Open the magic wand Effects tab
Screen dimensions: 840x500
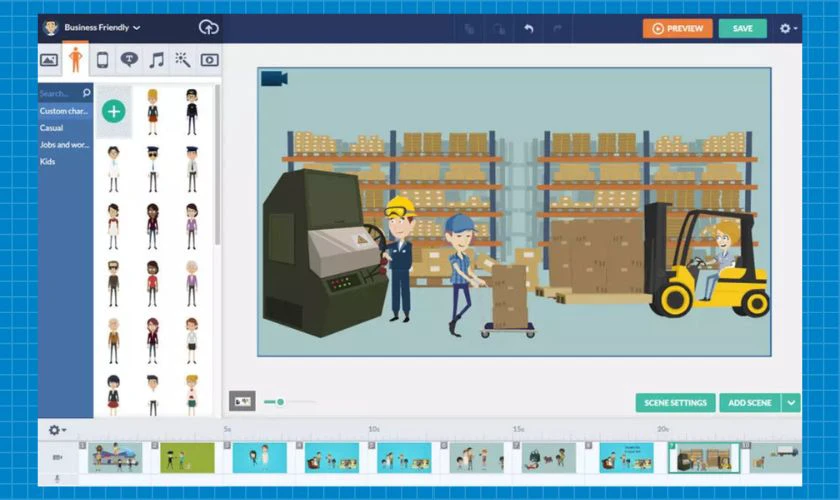tap(183, 59)
